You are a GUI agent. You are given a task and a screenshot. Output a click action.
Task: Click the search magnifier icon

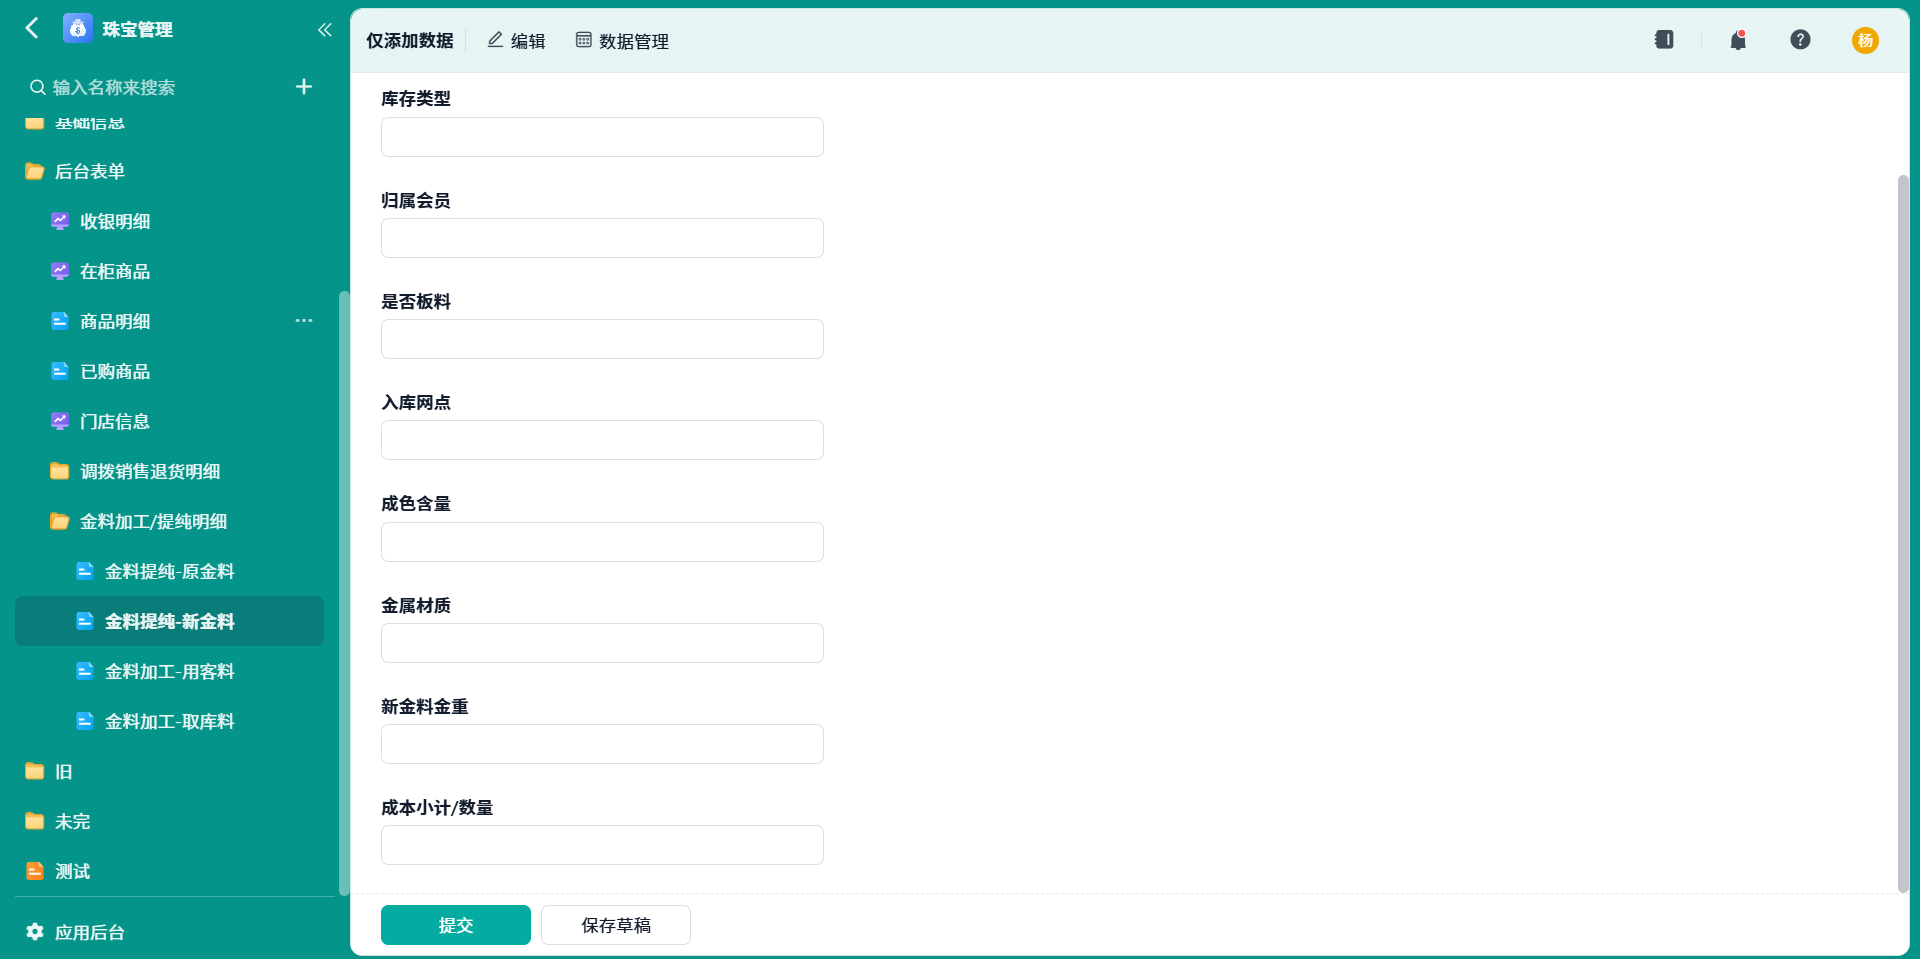(37, 87)
